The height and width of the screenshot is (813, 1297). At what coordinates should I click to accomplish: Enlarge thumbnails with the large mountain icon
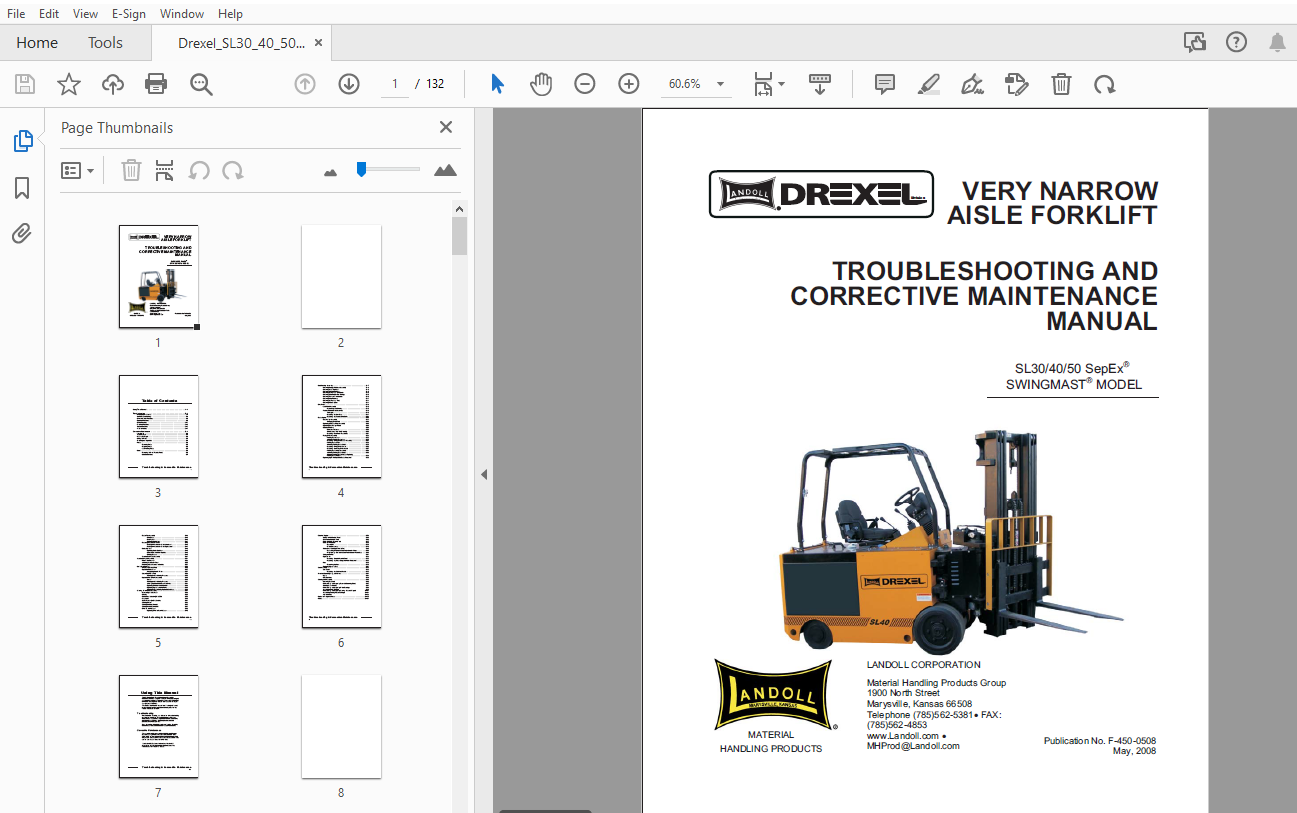click(x=446, y=170)
